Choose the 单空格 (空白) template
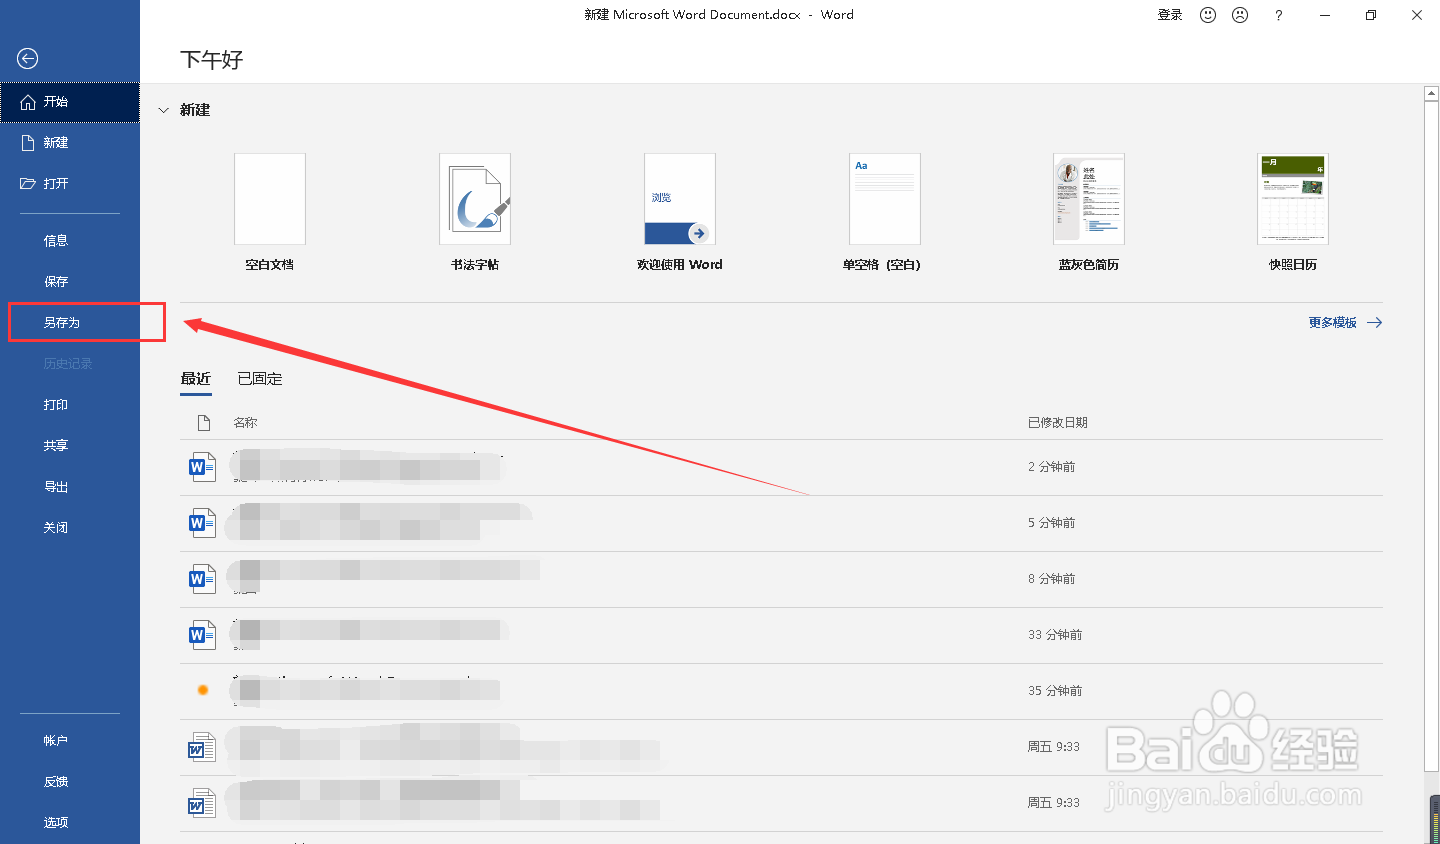This screenshot has width=1440, height=844. (885, 212)
